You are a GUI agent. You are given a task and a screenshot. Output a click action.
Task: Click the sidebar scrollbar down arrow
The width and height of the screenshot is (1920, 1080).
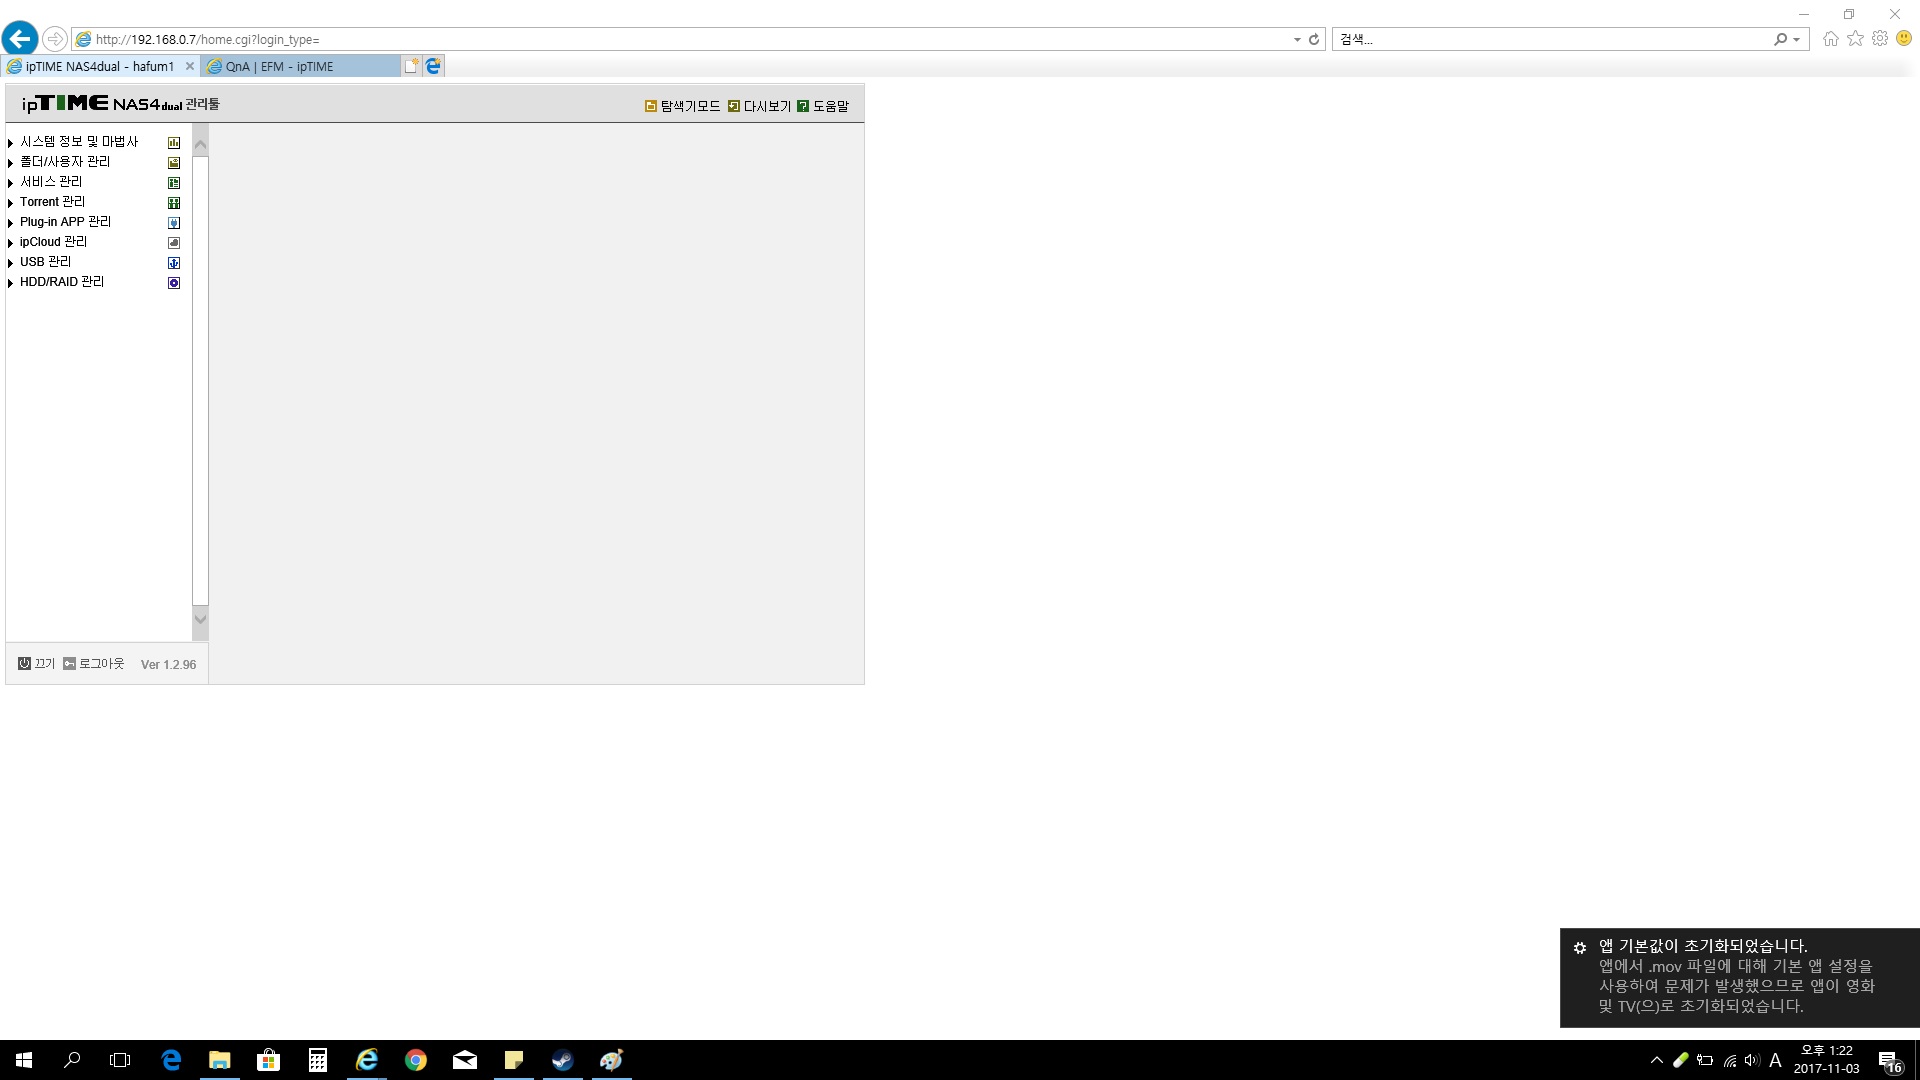point(200,620)
